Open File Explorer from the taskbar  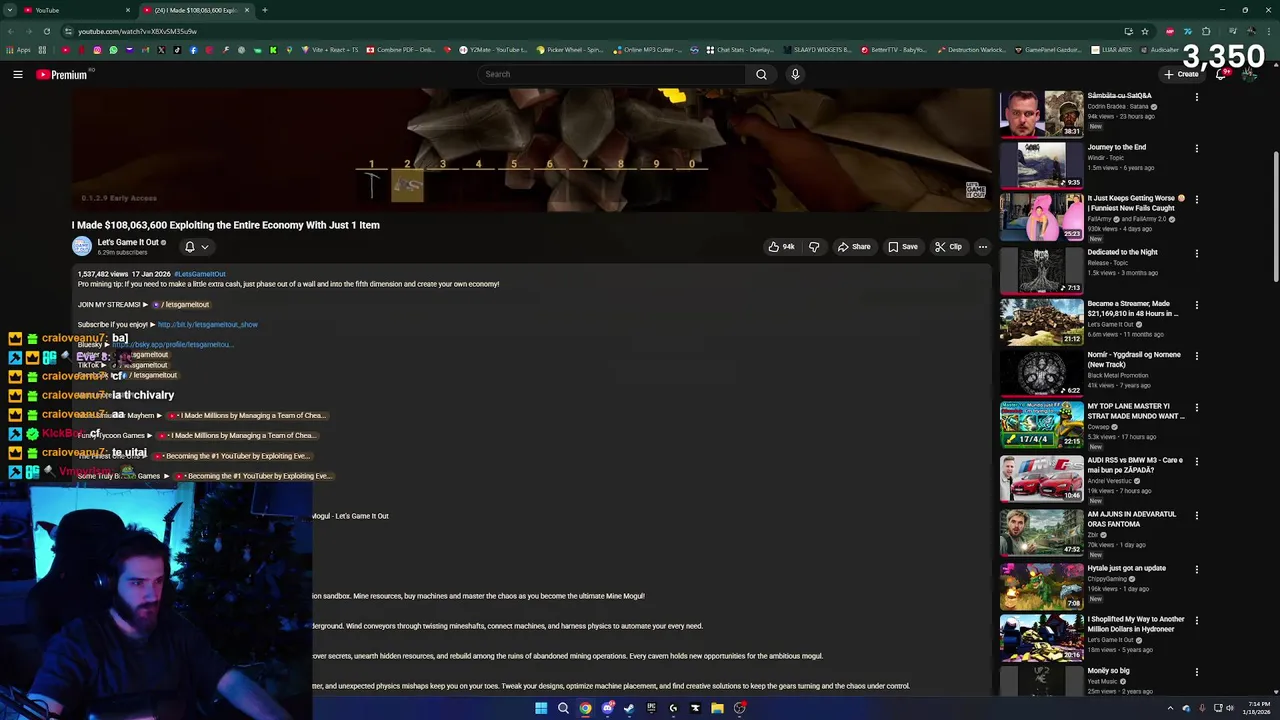(x=717, y=708)
